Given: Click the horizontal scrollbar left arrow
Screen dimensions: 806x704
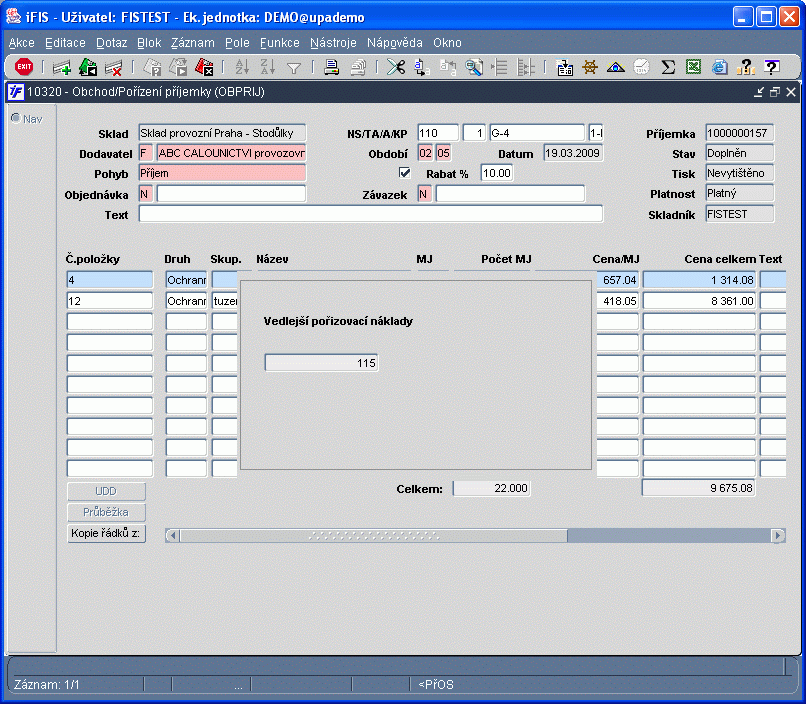Looking at the screenshot, I should (x=173, y=535).
